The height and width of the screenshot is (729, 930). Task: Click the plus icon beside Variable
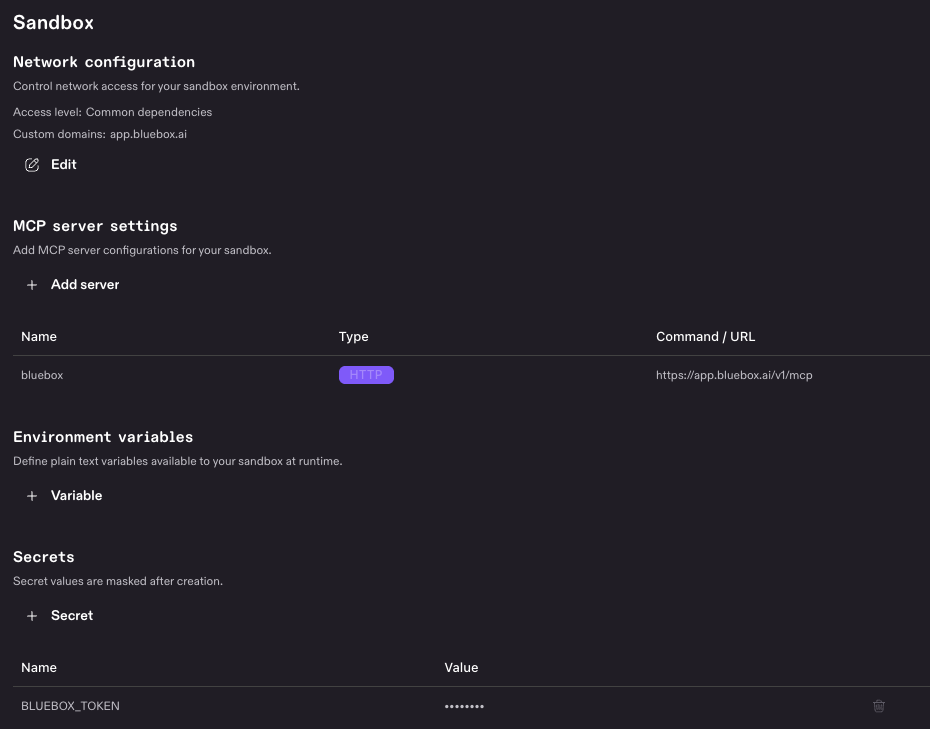click(x=32, y=496)
